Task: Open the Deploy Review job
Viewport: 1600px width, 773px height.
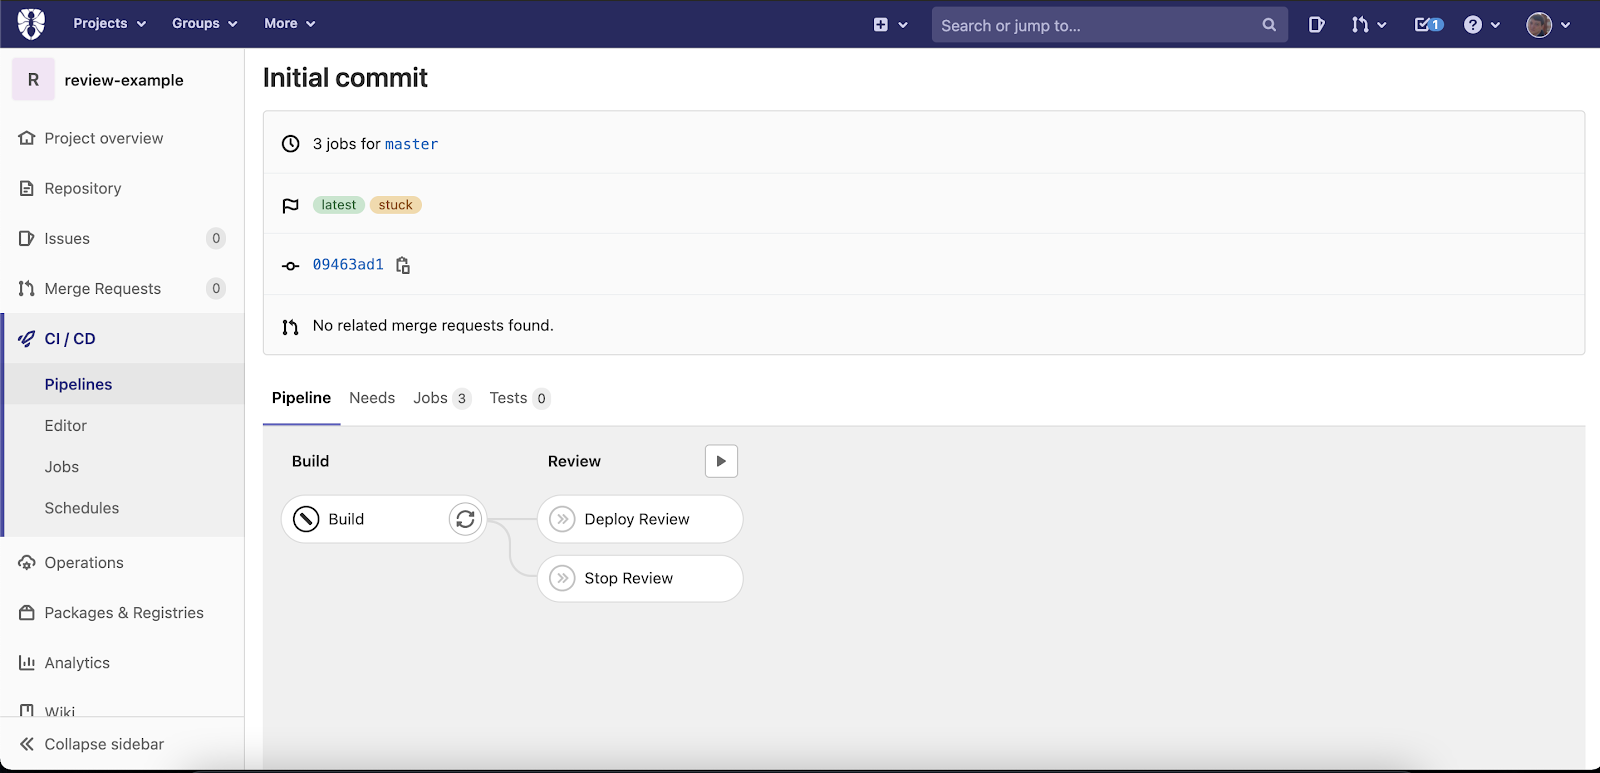Action: (637, 519)
